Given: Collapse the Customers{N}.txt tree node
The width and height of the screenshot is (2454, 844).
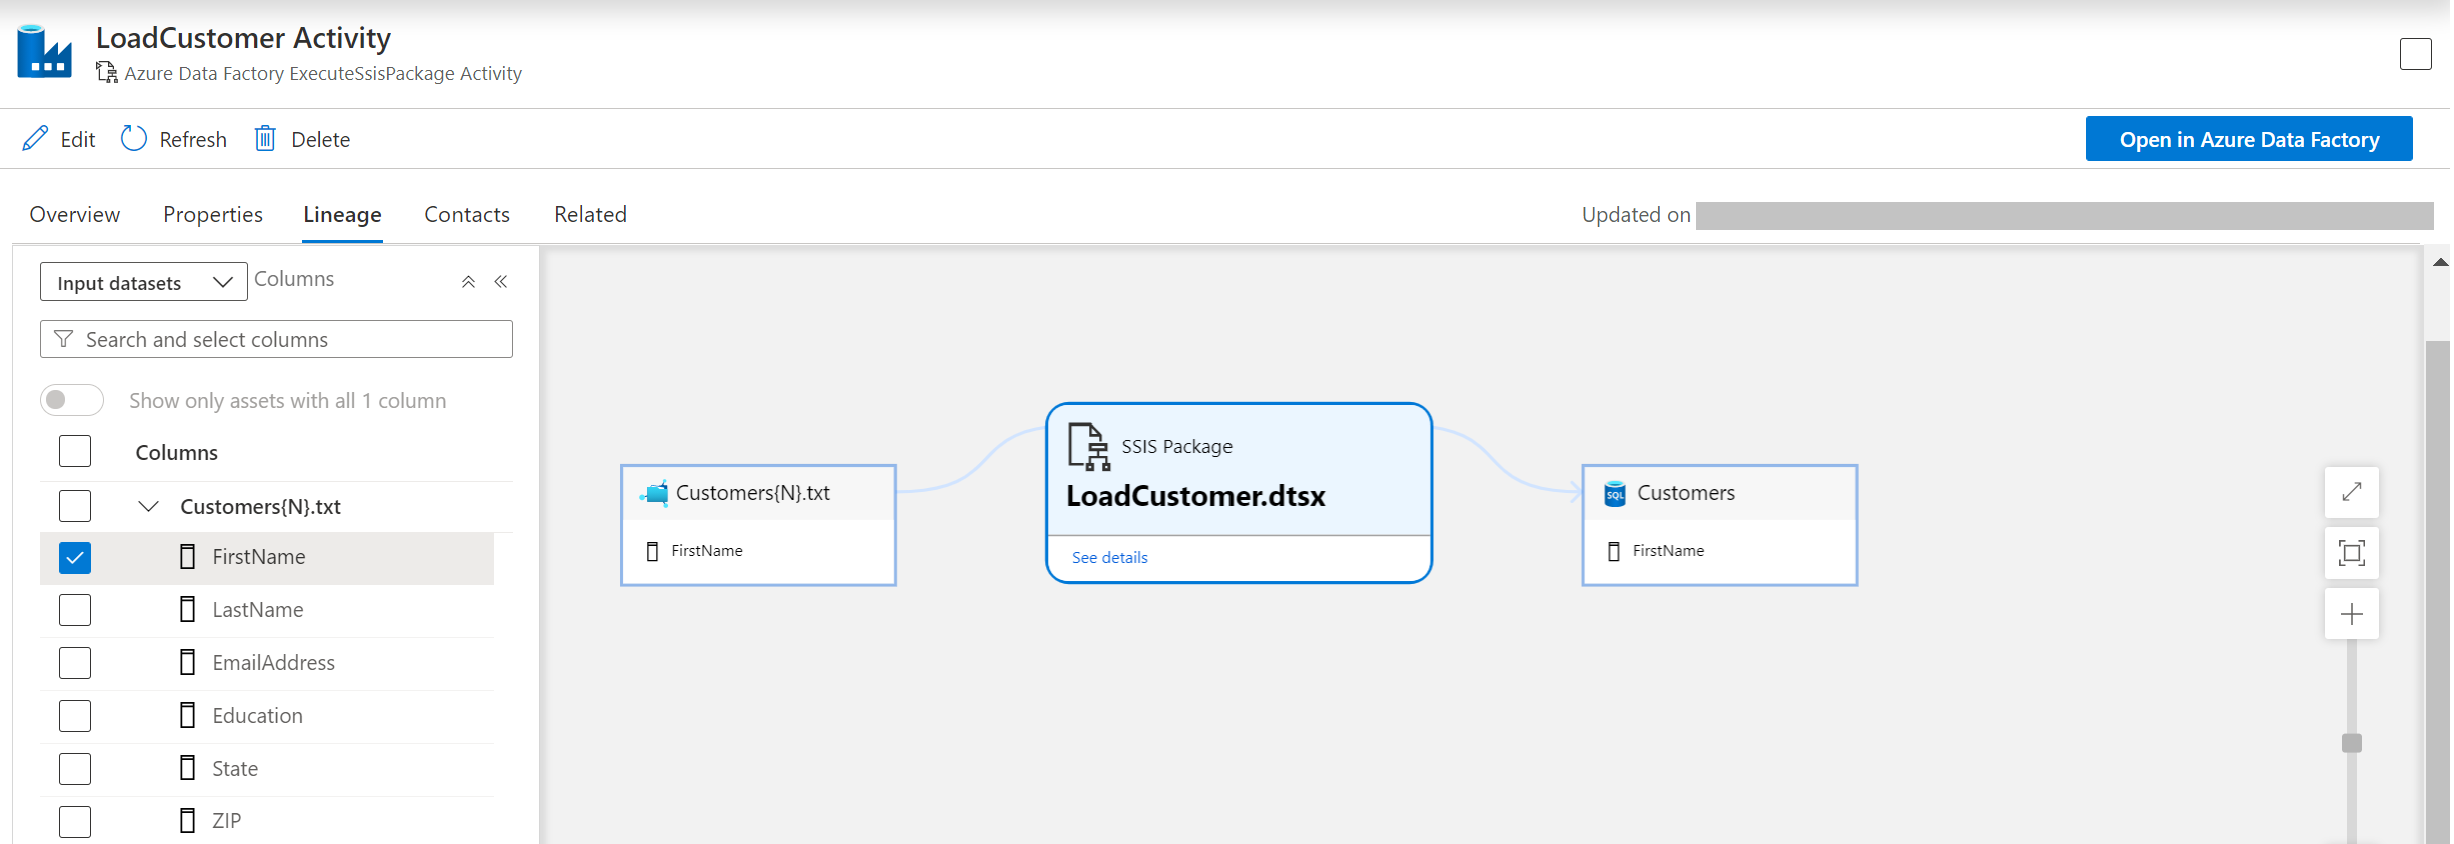Looking at the screenshot, I should pyautogui.click(x=148, y=506).
